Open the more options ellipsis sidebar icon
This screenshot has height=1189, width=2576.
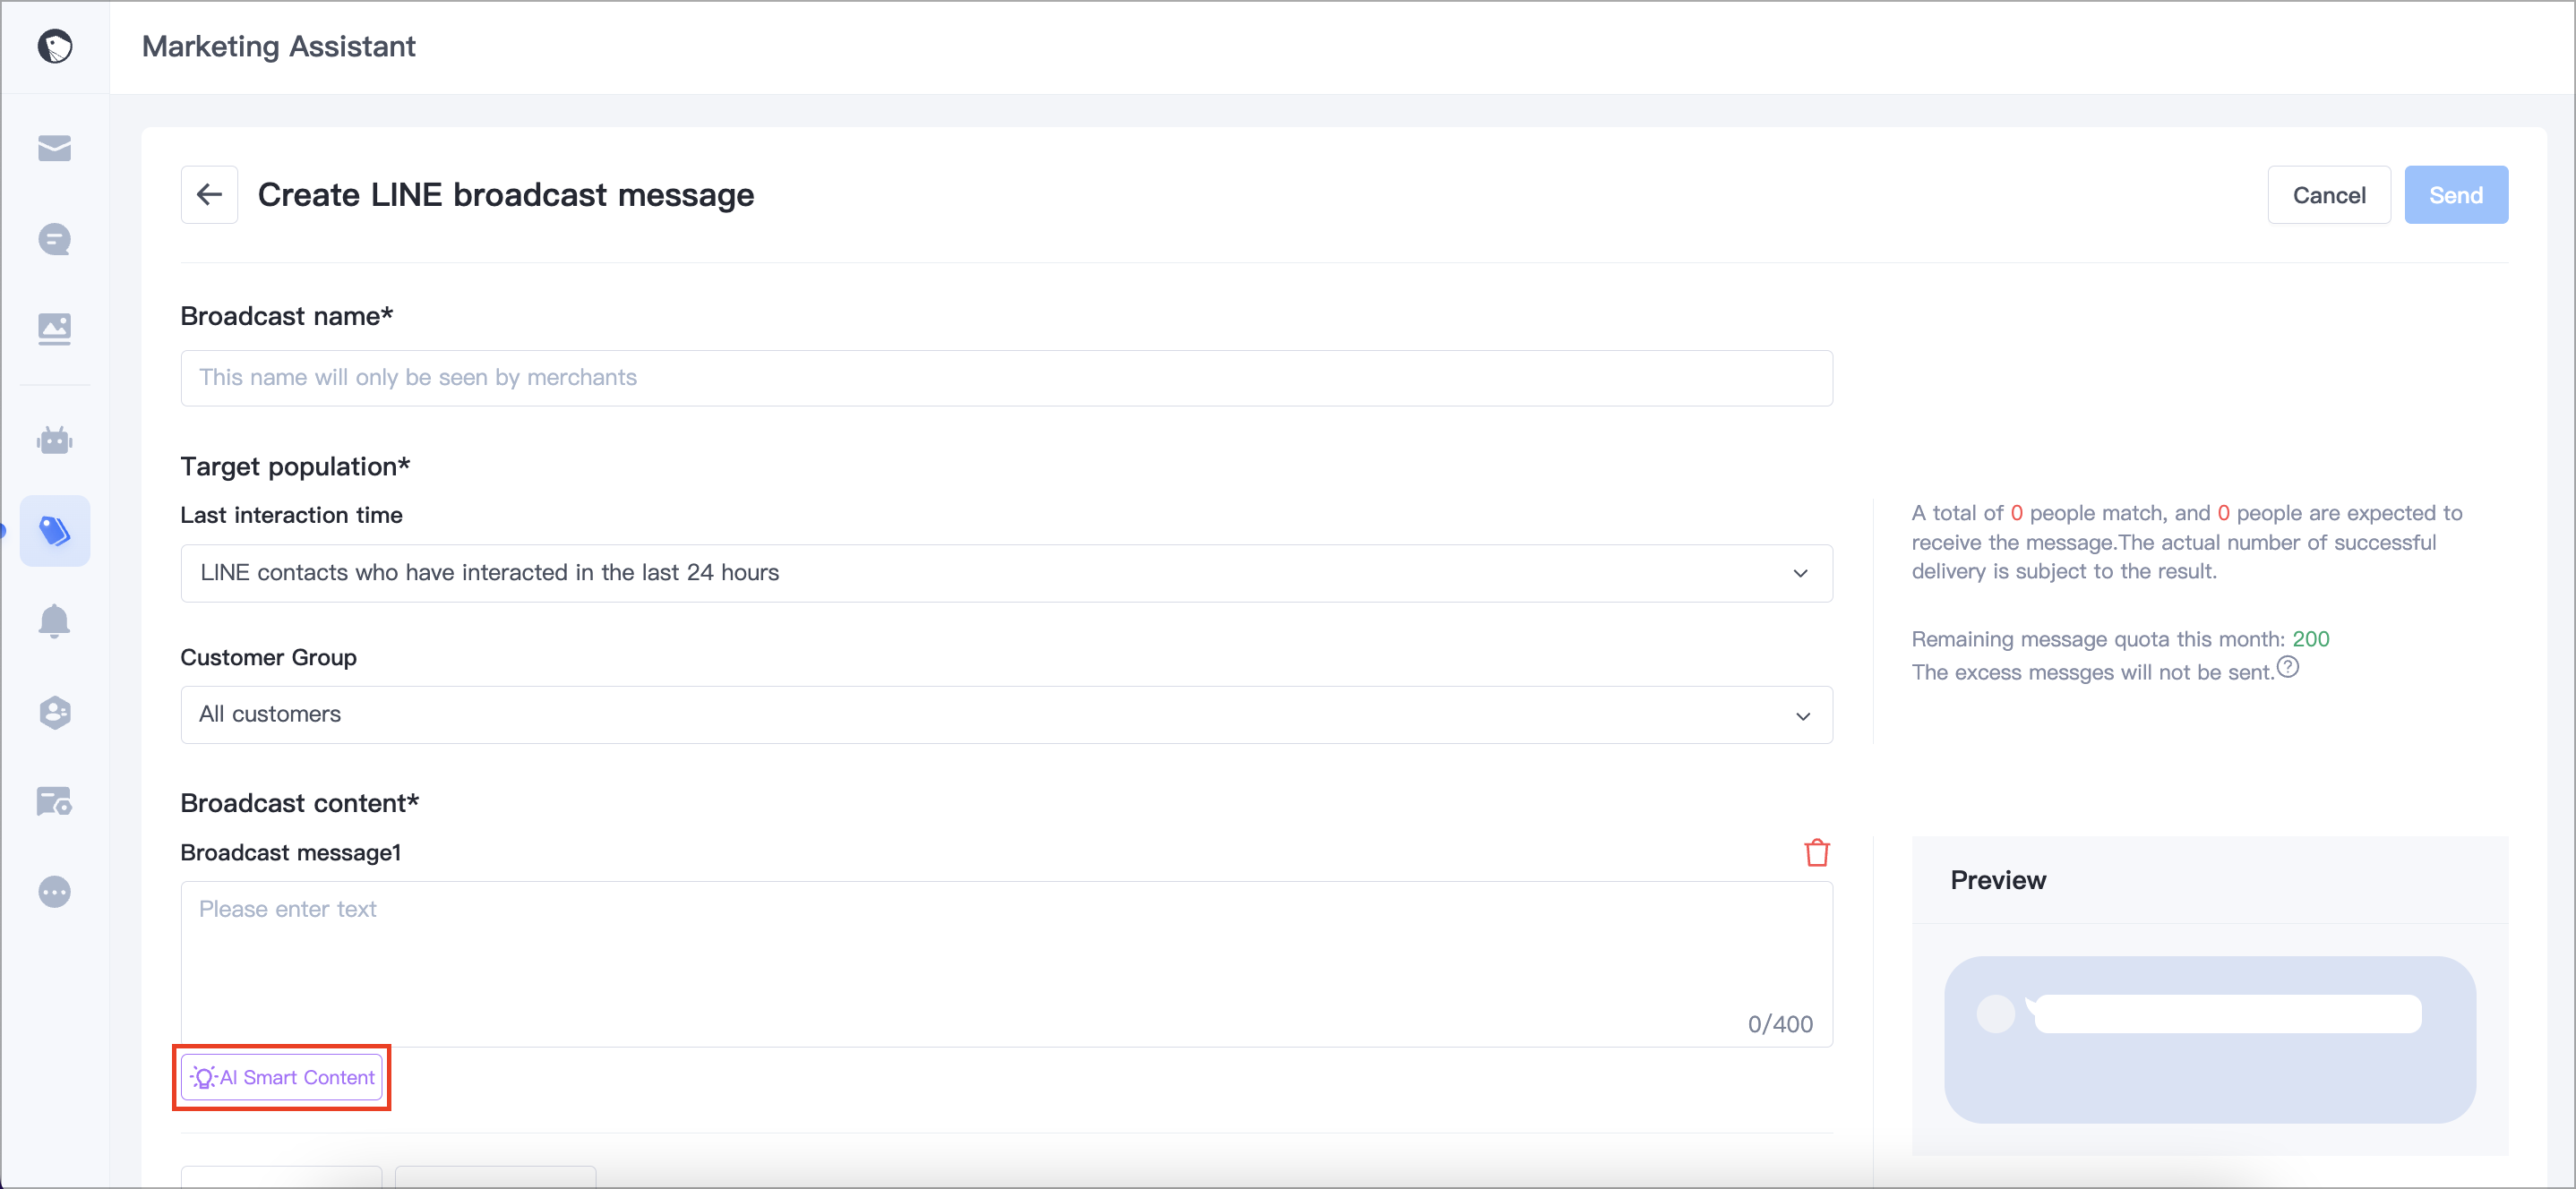(x=55, y=891)
